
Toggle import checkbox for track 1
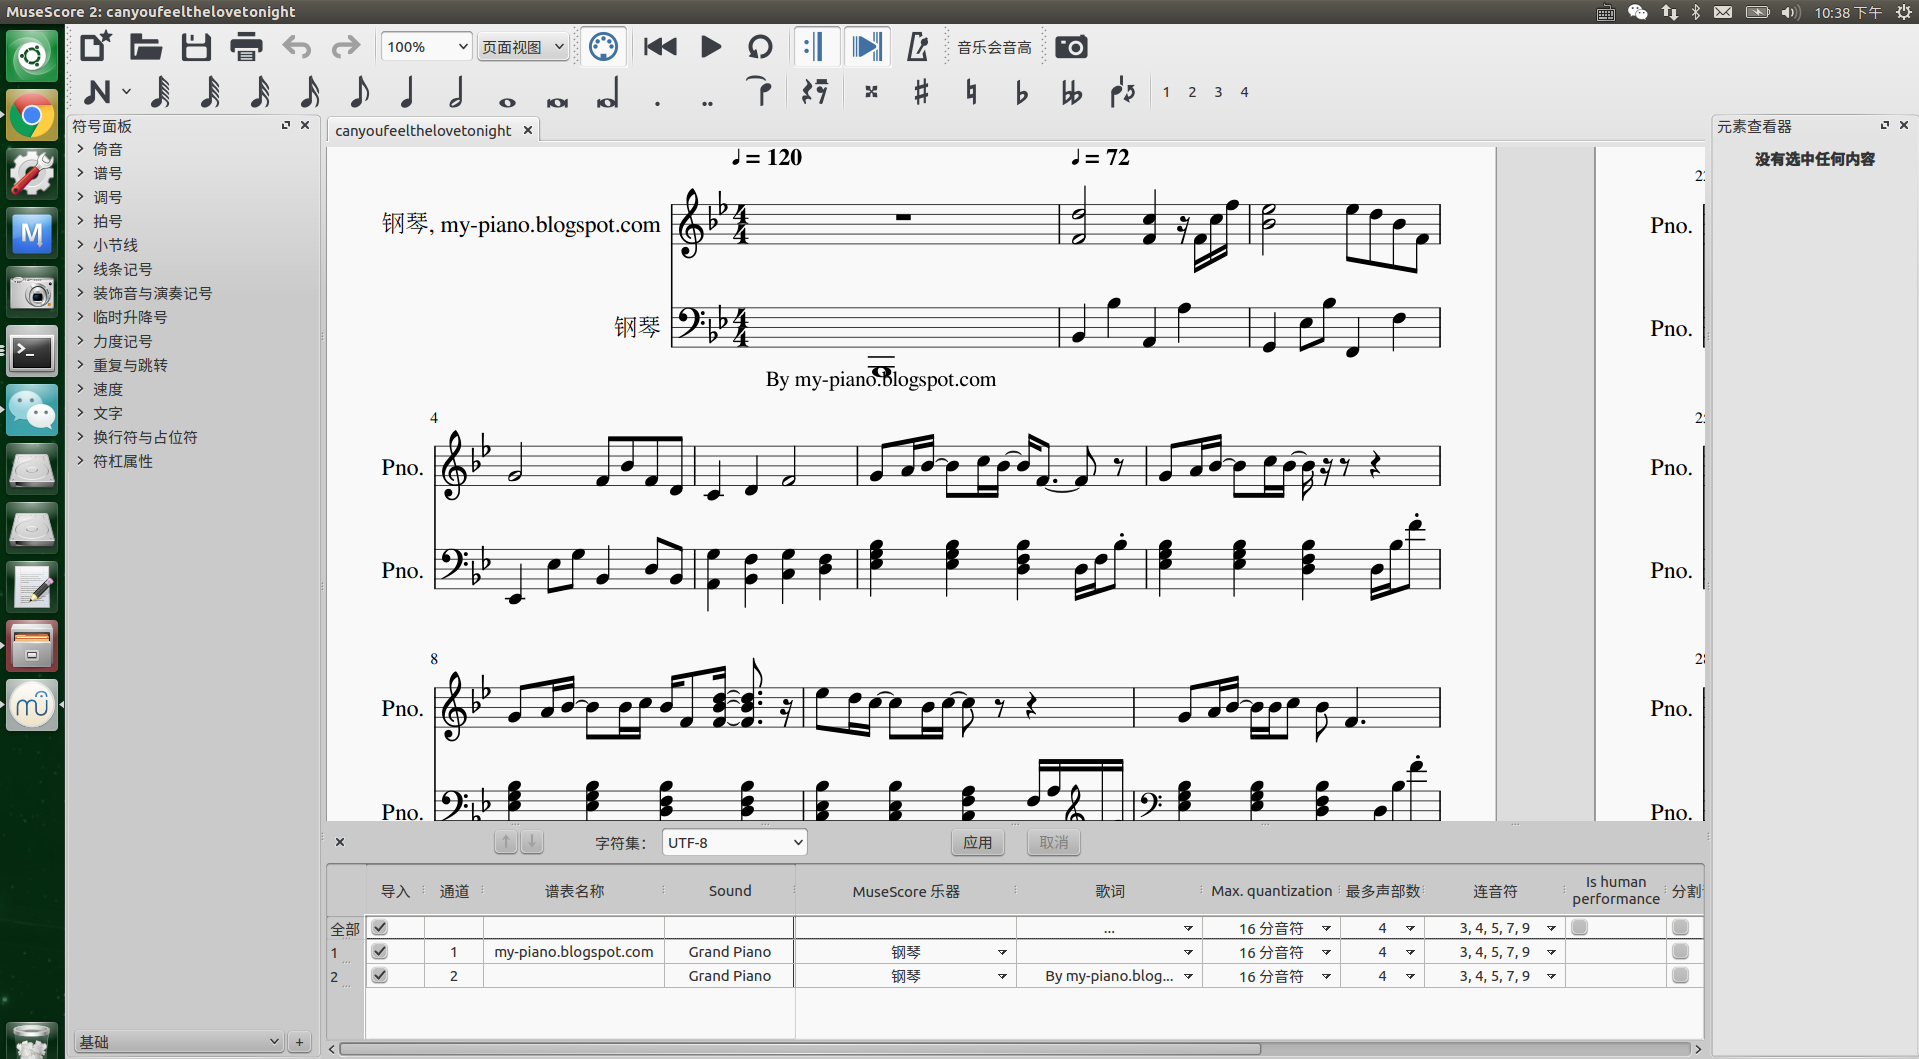click(x=379, y=951)
